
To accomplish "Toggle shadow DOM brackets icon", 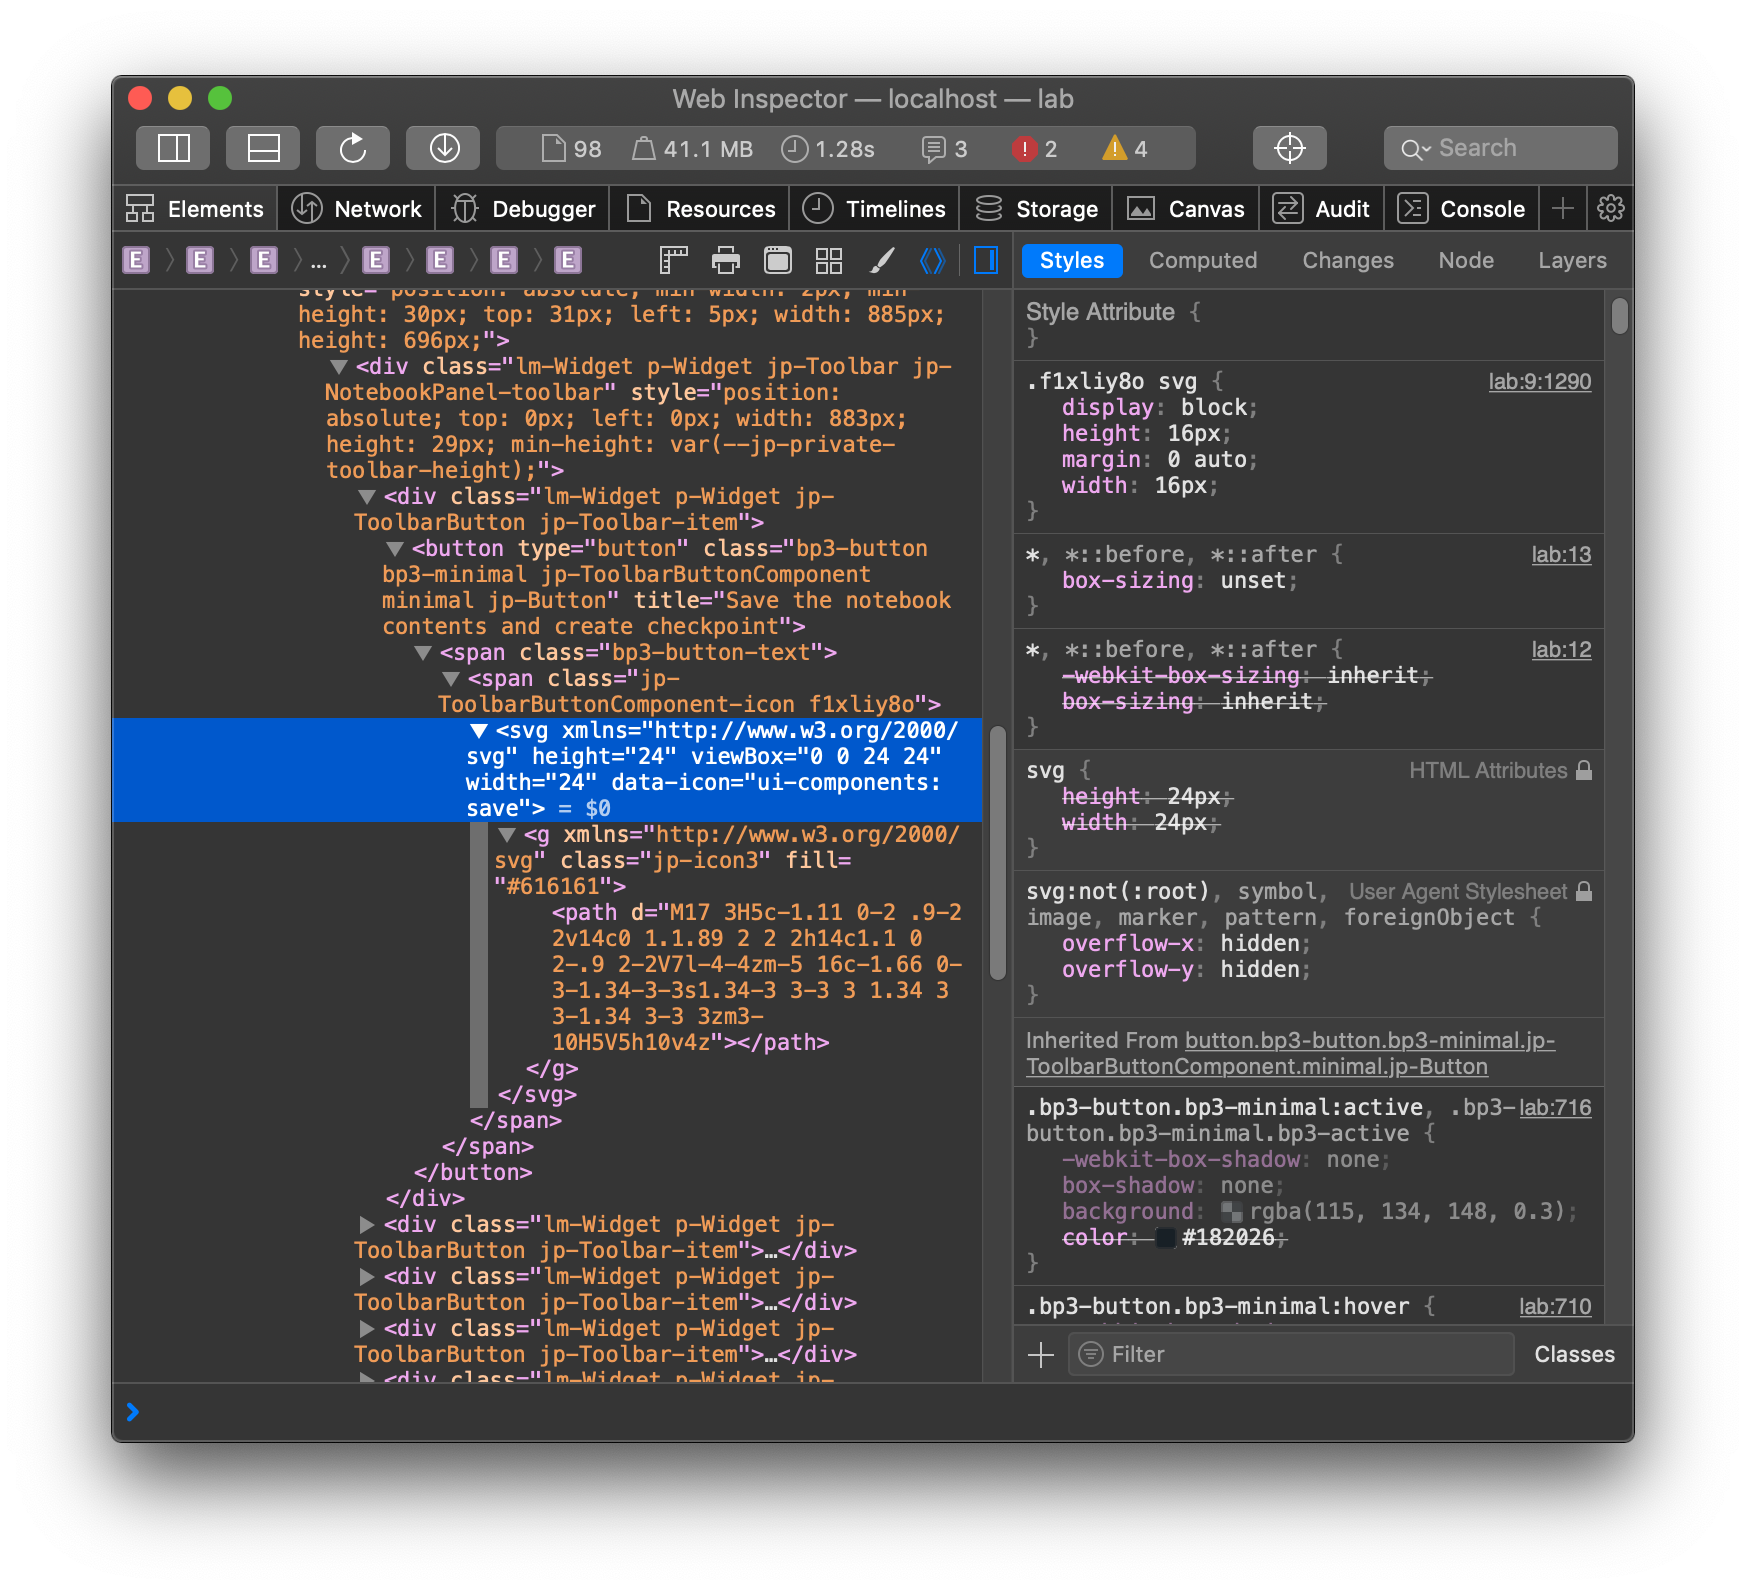I will [x=932, y=260].
